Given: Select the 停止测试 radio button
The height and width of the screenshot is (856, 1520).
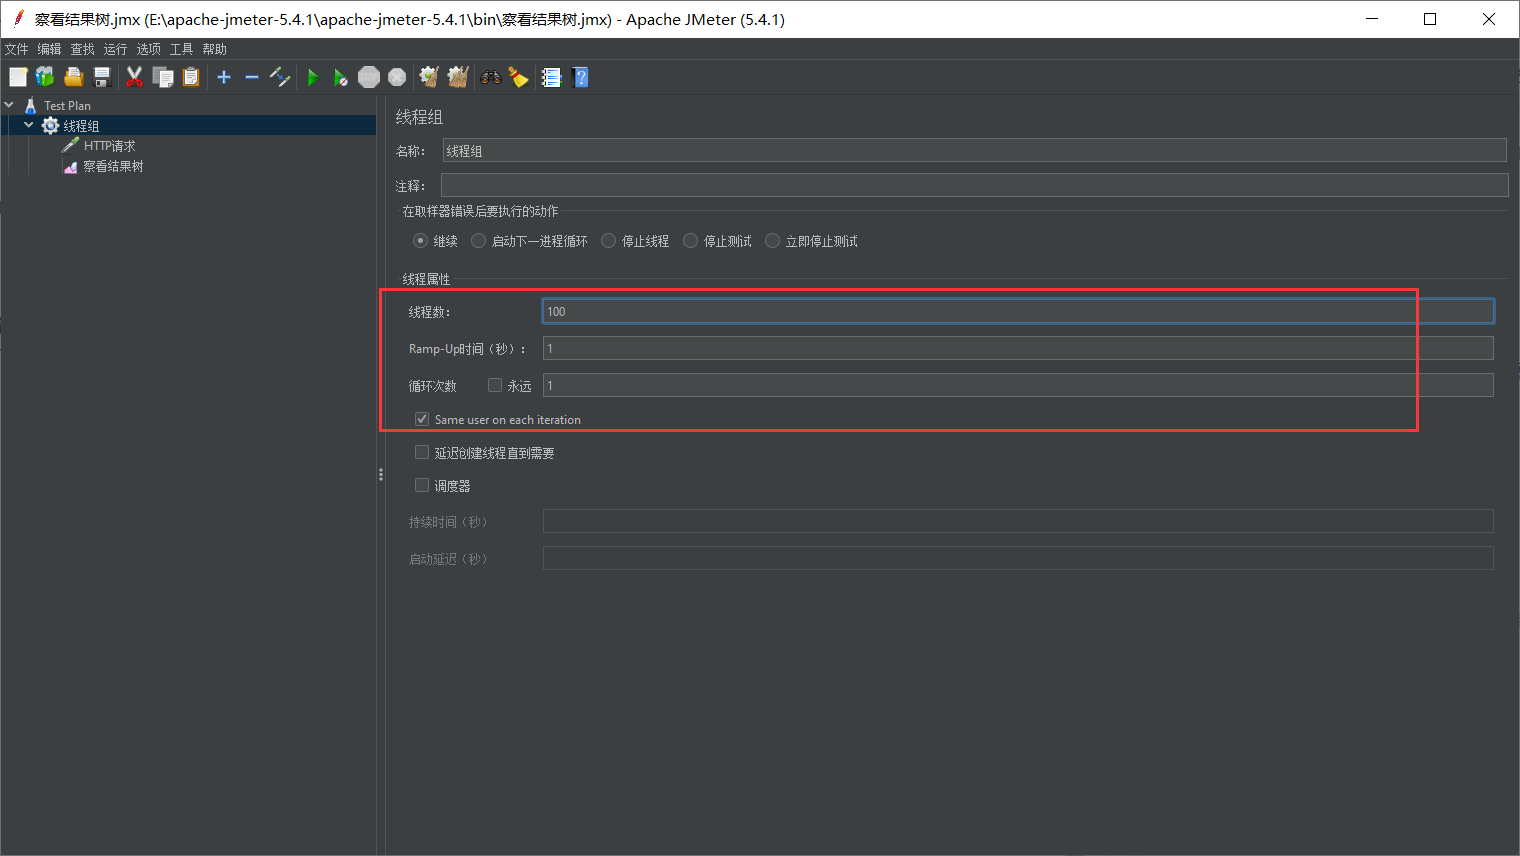Looking at the screenshot, I should pos(690,241).
